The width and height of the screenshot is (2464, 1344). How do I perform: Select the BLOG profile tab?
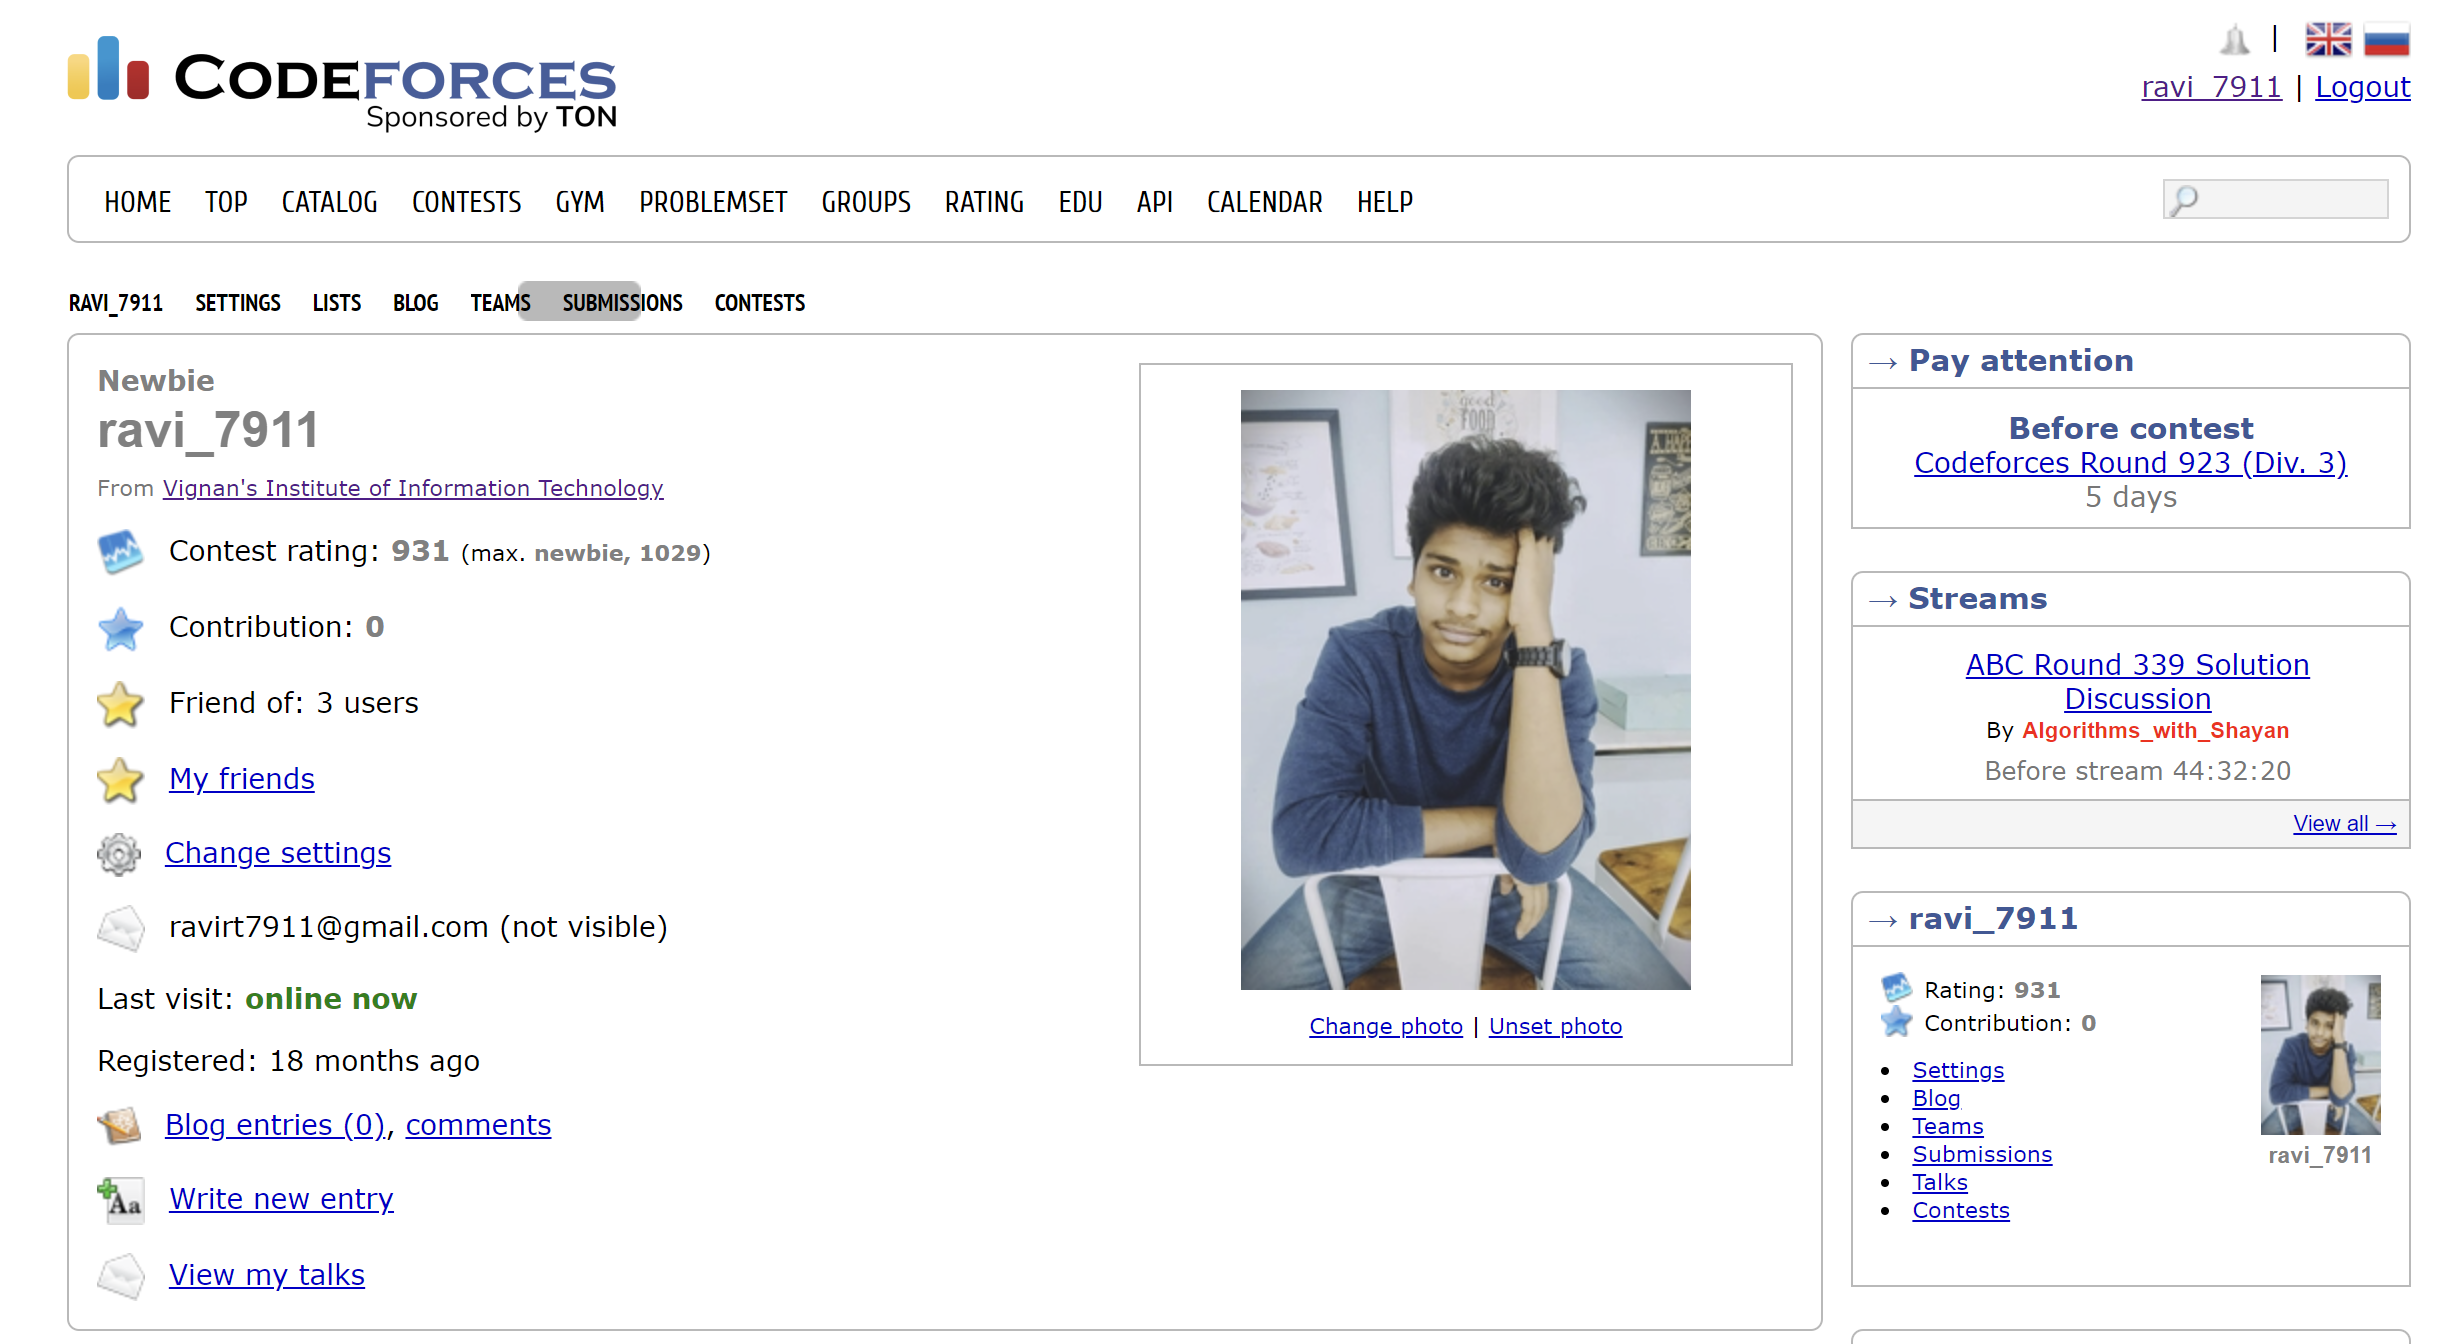coord(416,303)
